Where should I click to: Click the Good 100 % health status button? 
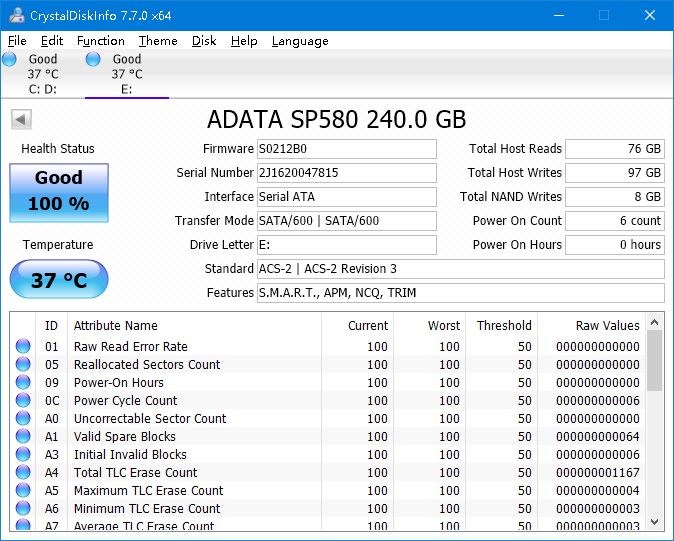tap(59, 193)
